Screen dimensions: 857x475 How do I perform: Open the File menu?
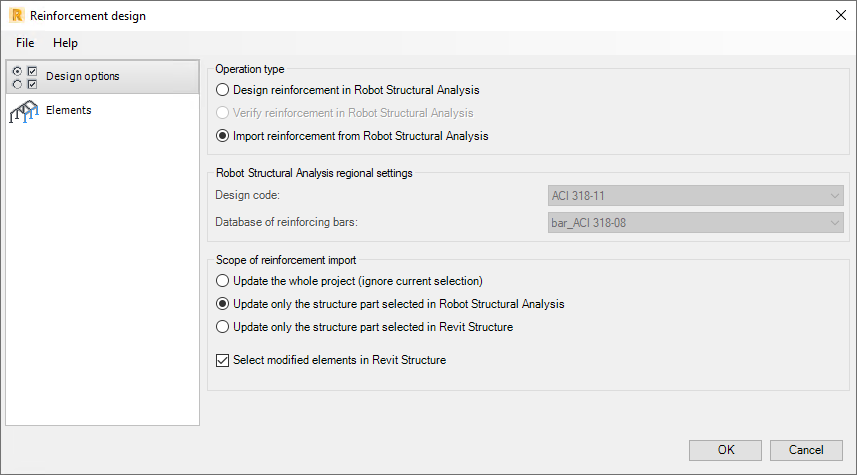[25, 43]
